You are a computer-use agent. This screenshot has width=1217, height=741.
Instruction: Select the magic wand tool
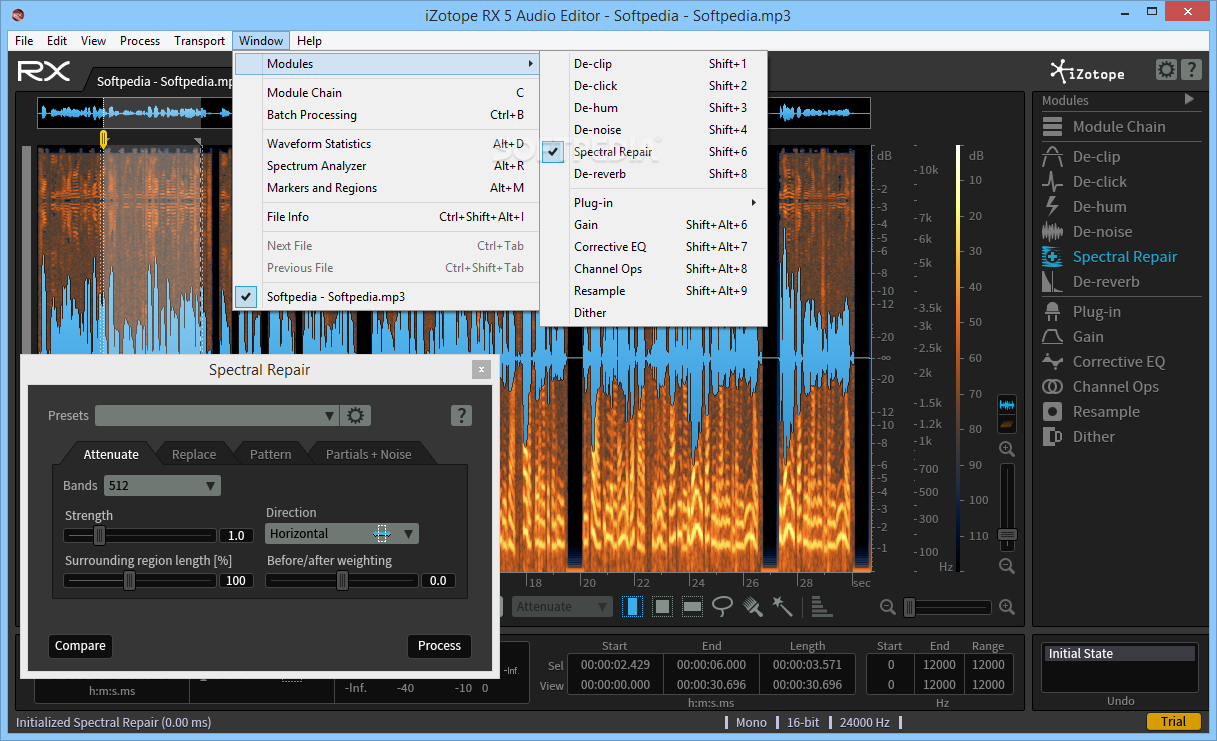[783, 606]
